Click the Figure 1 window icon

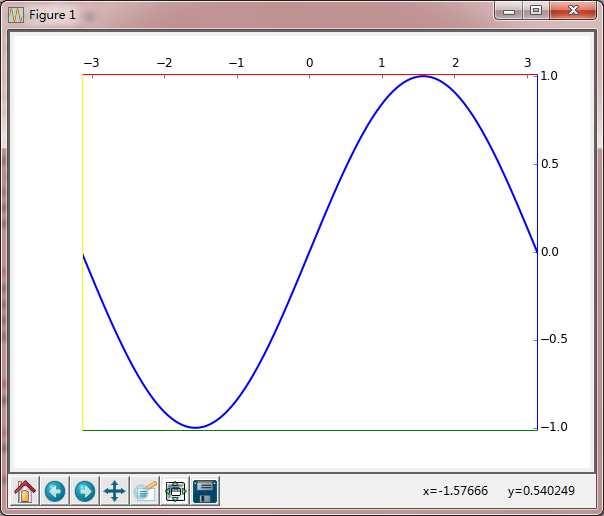16,15
